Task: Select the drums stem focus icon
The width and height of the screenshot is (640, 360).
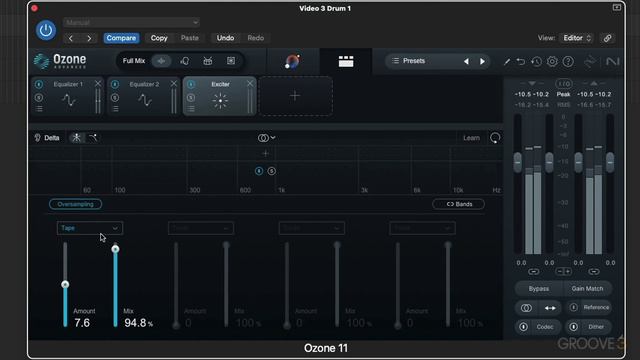Action: pos(208,61)
